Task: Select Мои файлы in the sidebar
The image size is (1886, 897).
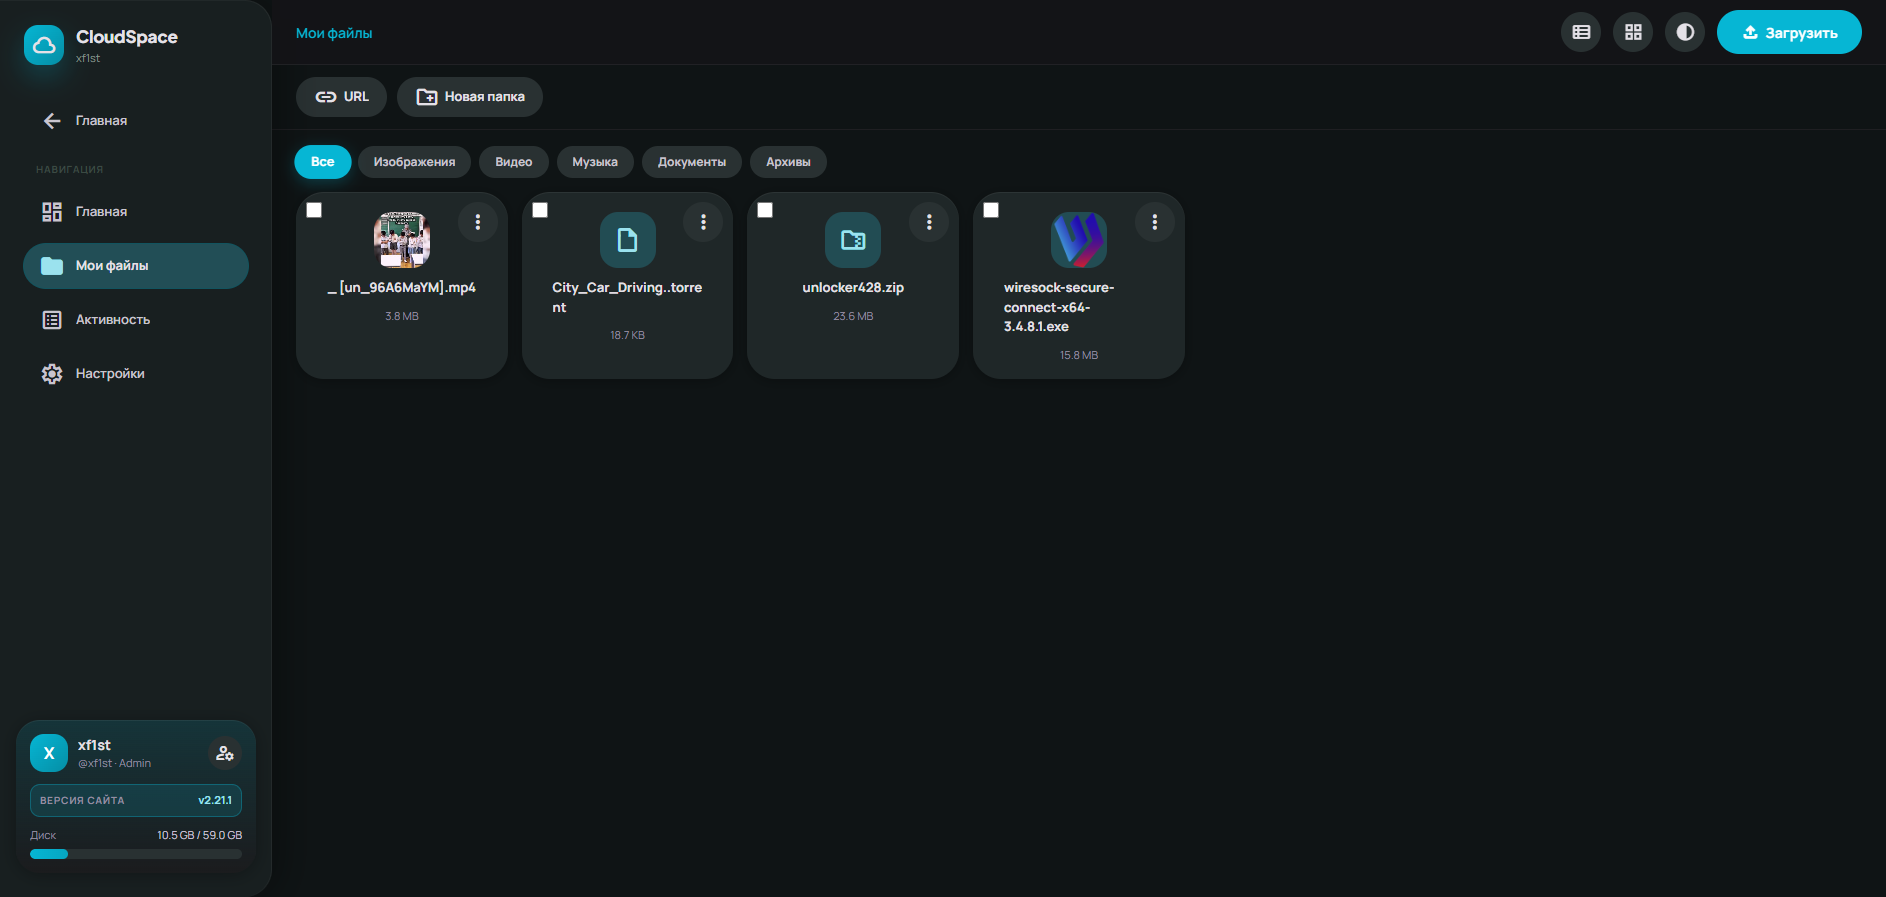Action: coord(136,266)
